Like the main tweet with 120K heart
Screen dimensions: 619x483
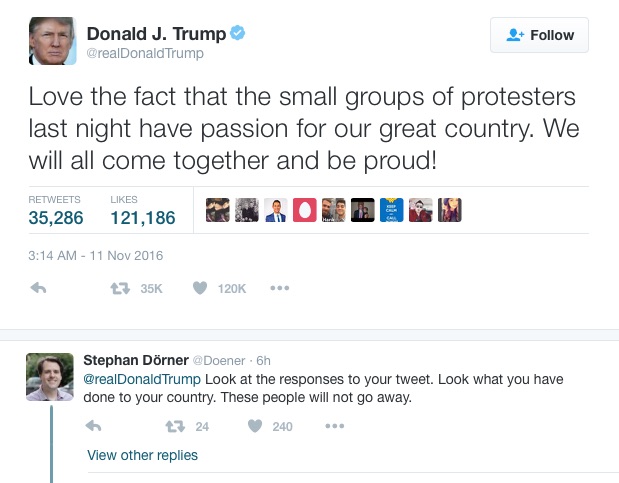tap(200, 288)
